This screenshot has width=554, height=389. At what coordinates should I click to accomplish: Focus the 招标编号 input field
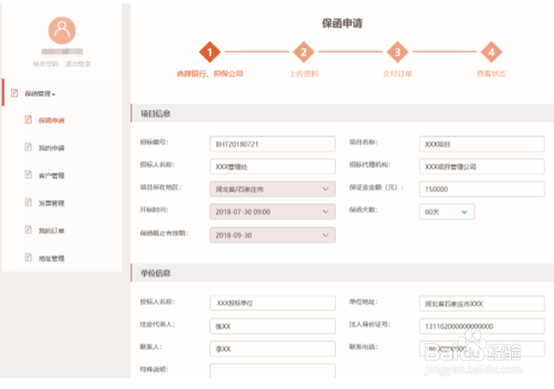point(272,144)
